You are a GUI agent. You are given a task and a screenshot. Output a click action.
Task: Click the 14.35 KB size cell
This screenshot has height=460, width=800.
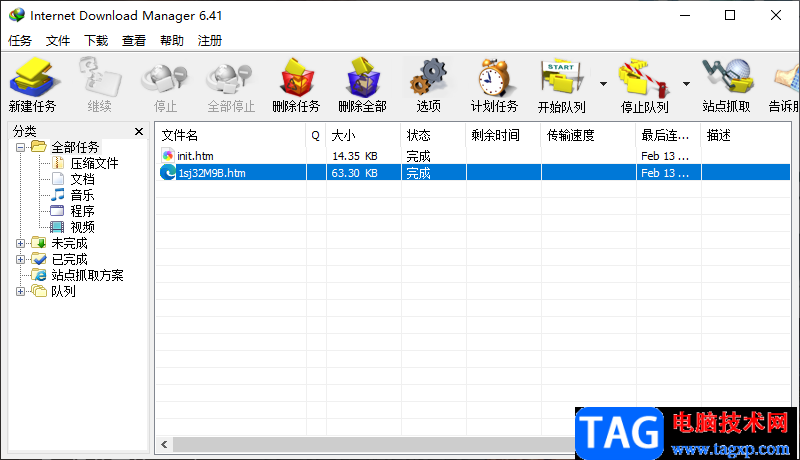coord(355,156)
